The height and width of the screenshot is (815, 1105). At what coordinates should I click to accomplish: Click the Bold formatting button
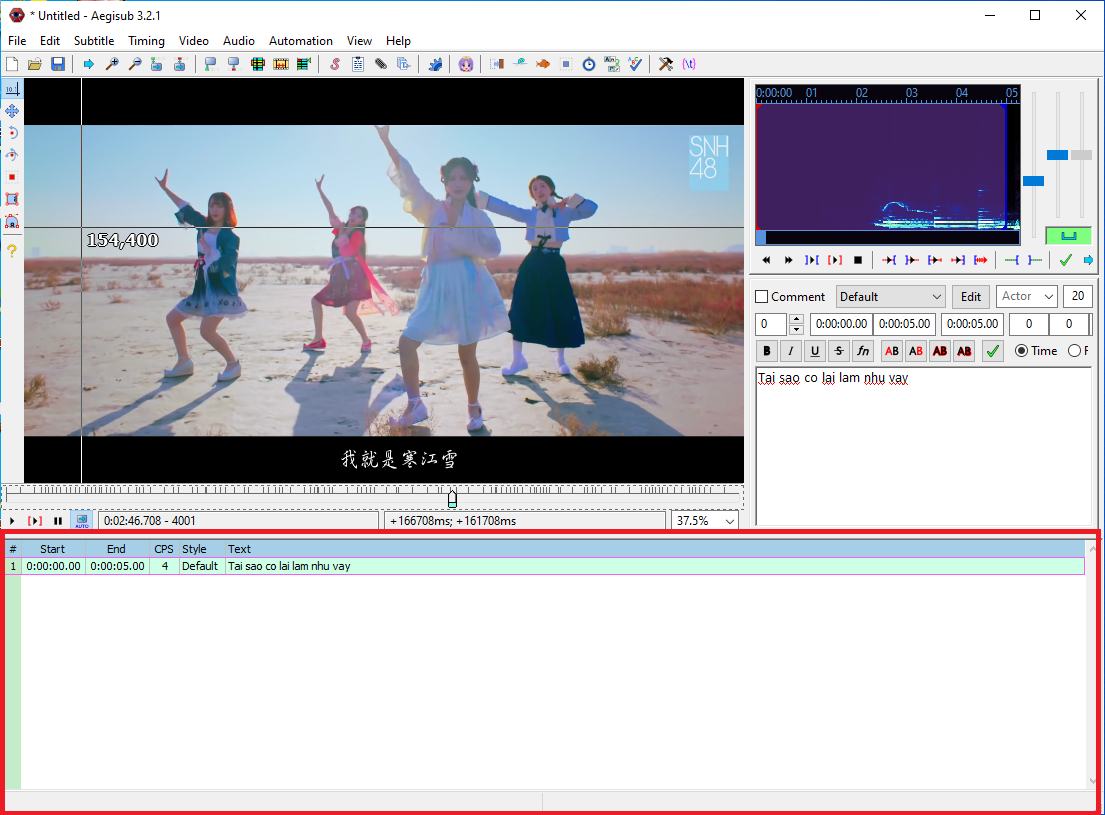(x=767, y=351)
